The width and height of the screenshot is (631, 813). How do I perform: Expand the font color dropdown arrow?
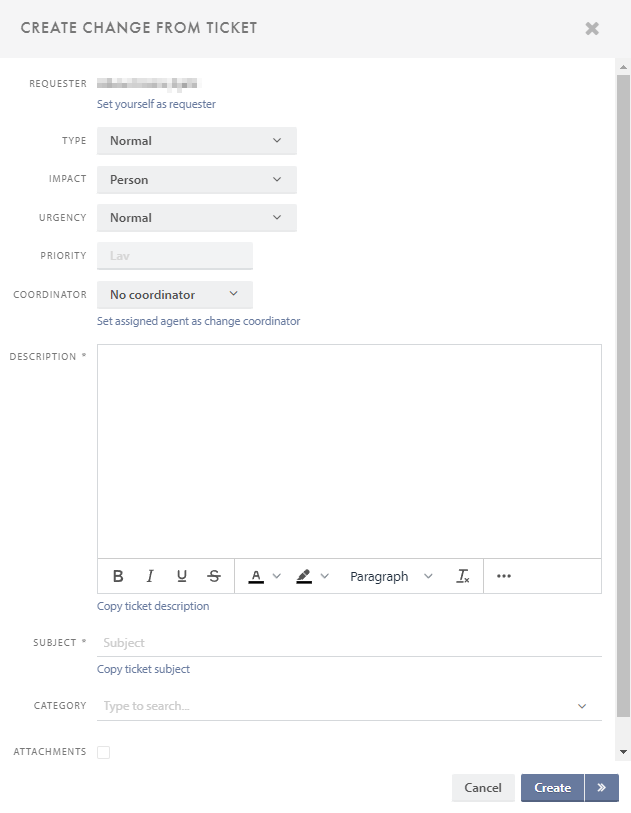[276, 576]
